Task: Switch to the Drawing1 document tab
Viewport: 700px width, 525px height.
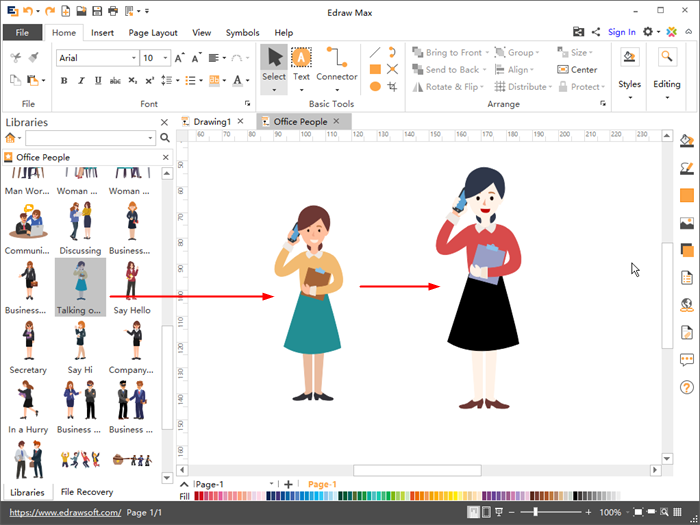Action: coord(212,121)
